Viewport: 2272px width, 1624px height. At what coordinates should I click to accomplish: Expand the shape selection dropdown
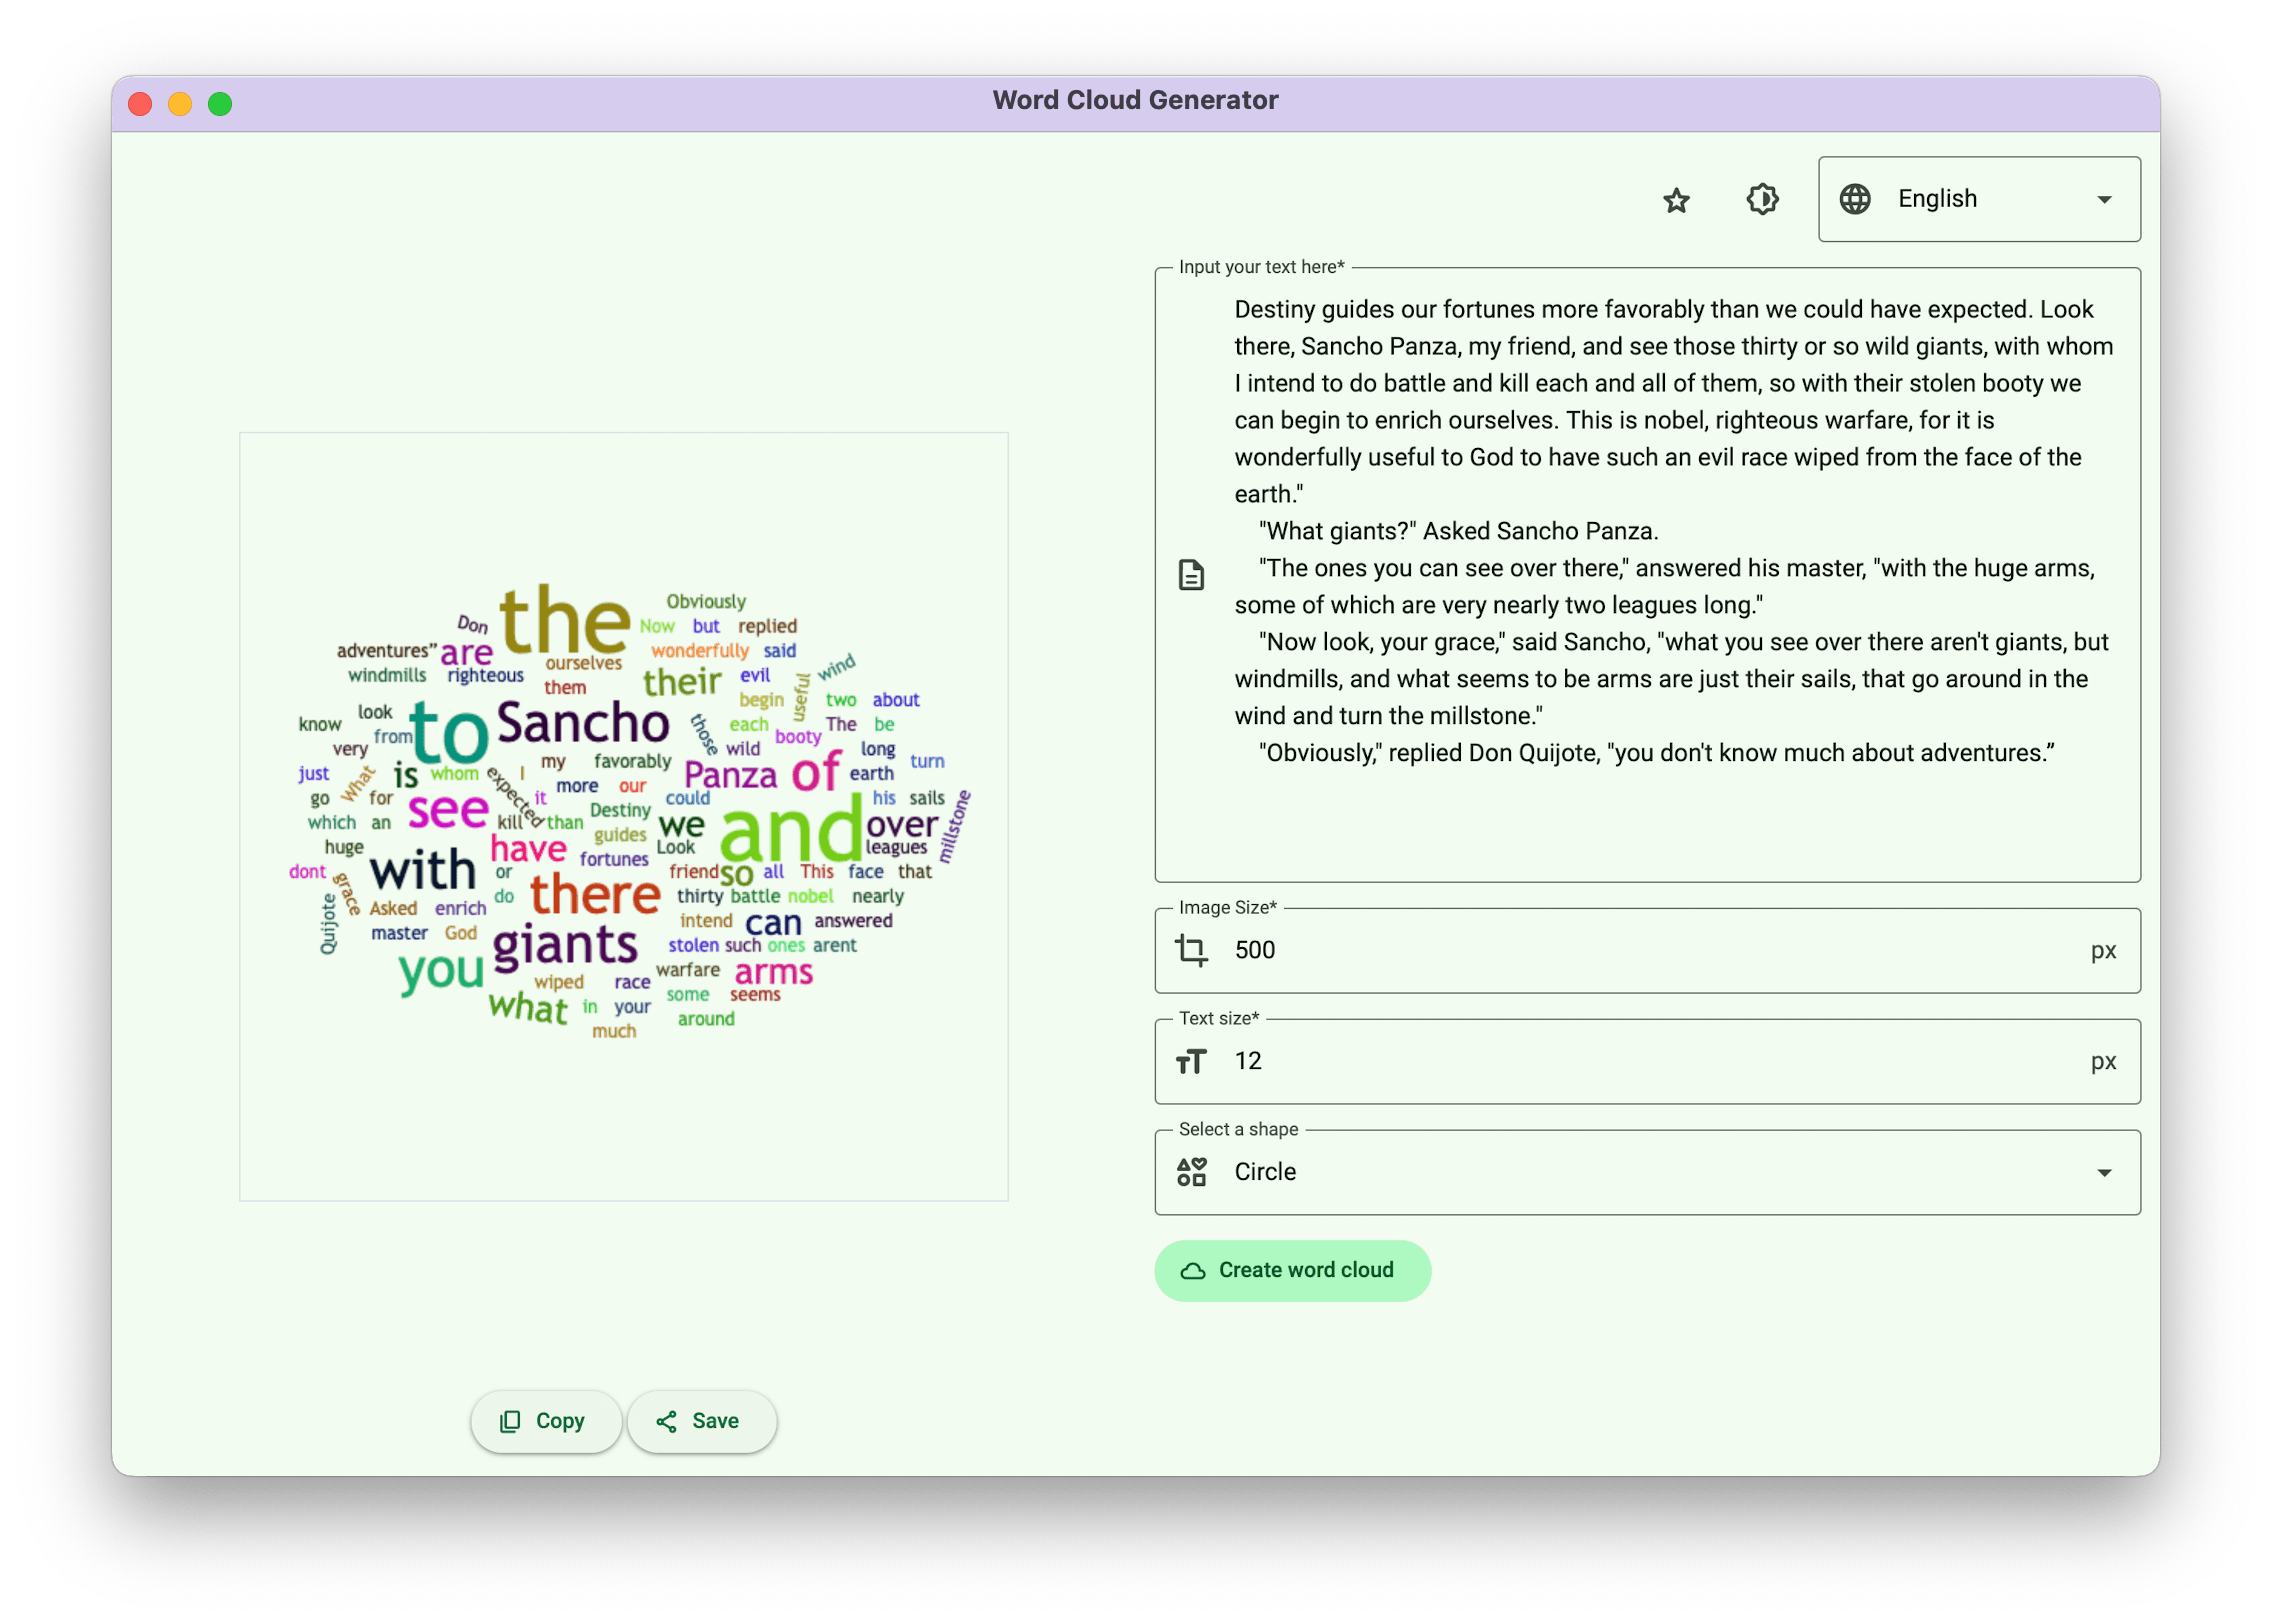1647,1171
